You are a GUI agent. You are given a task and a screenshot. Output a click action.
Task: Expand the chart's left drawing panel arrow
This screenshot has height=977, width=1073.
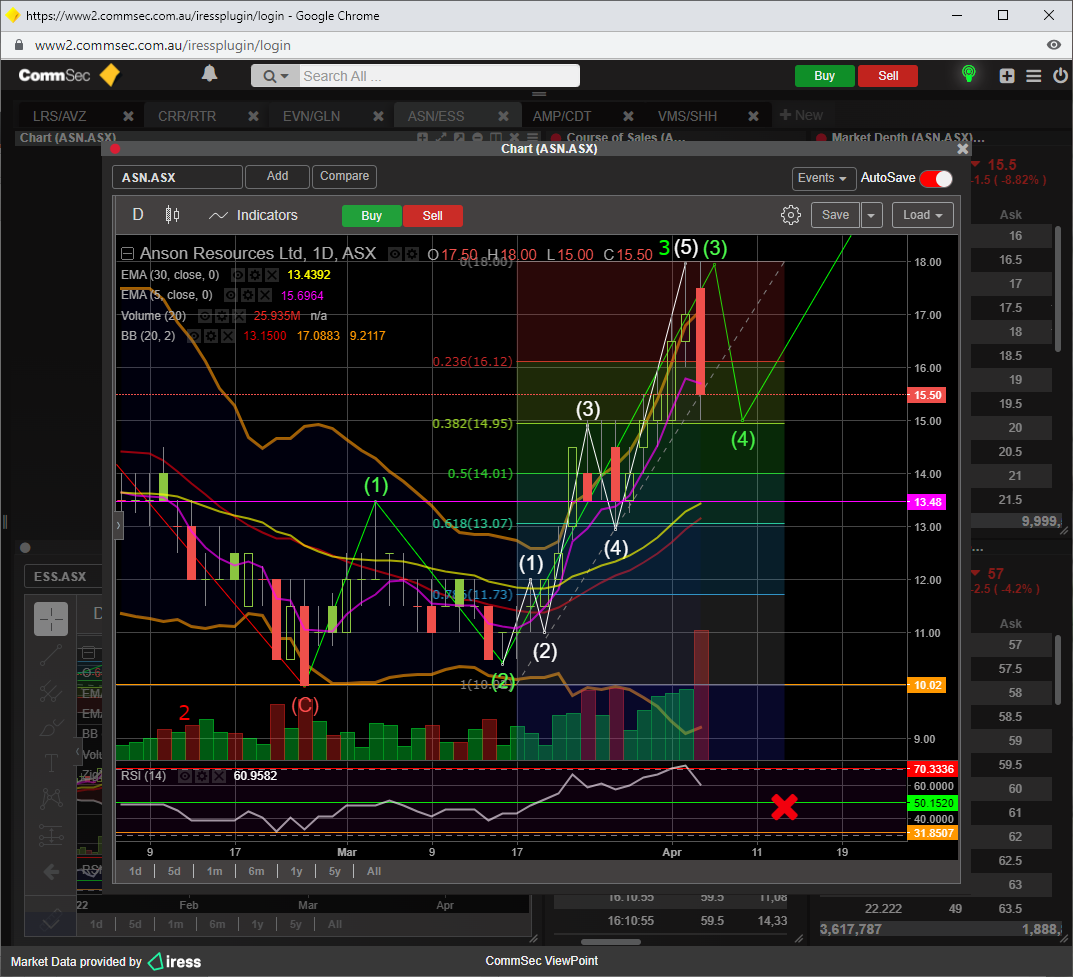118,525
